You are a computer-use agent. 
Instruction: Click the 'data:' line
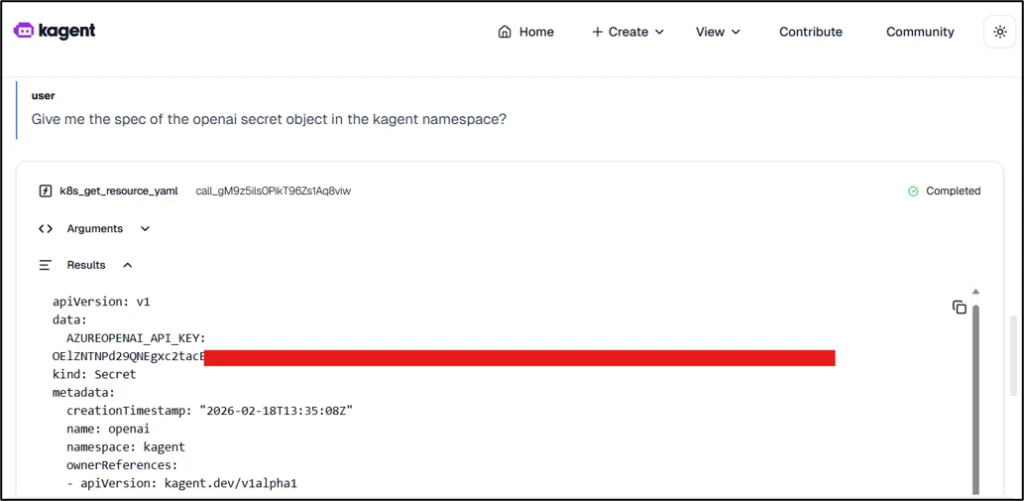[70, 320]
